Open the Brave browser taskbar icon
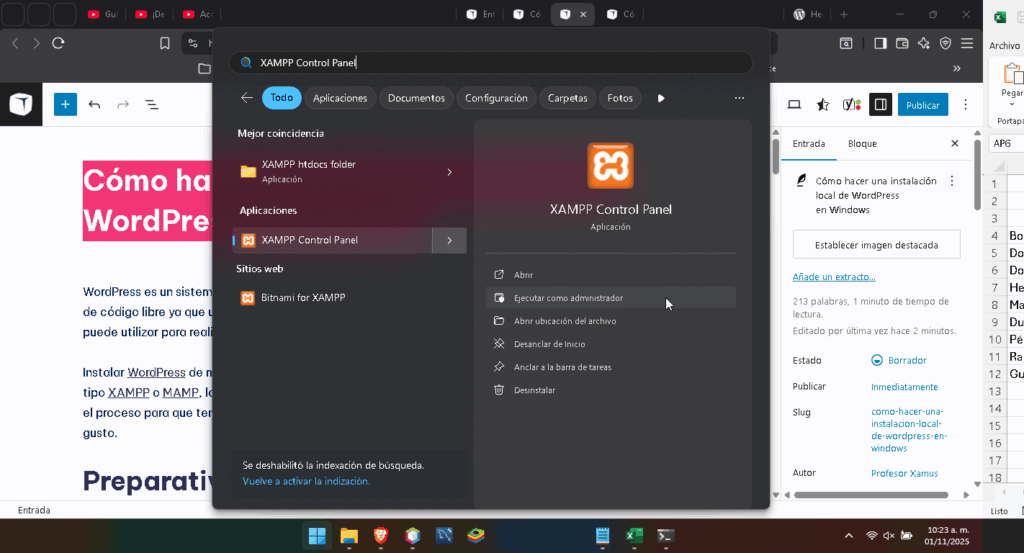Viewport: 1024px width, 553px height. click(381, 536)
